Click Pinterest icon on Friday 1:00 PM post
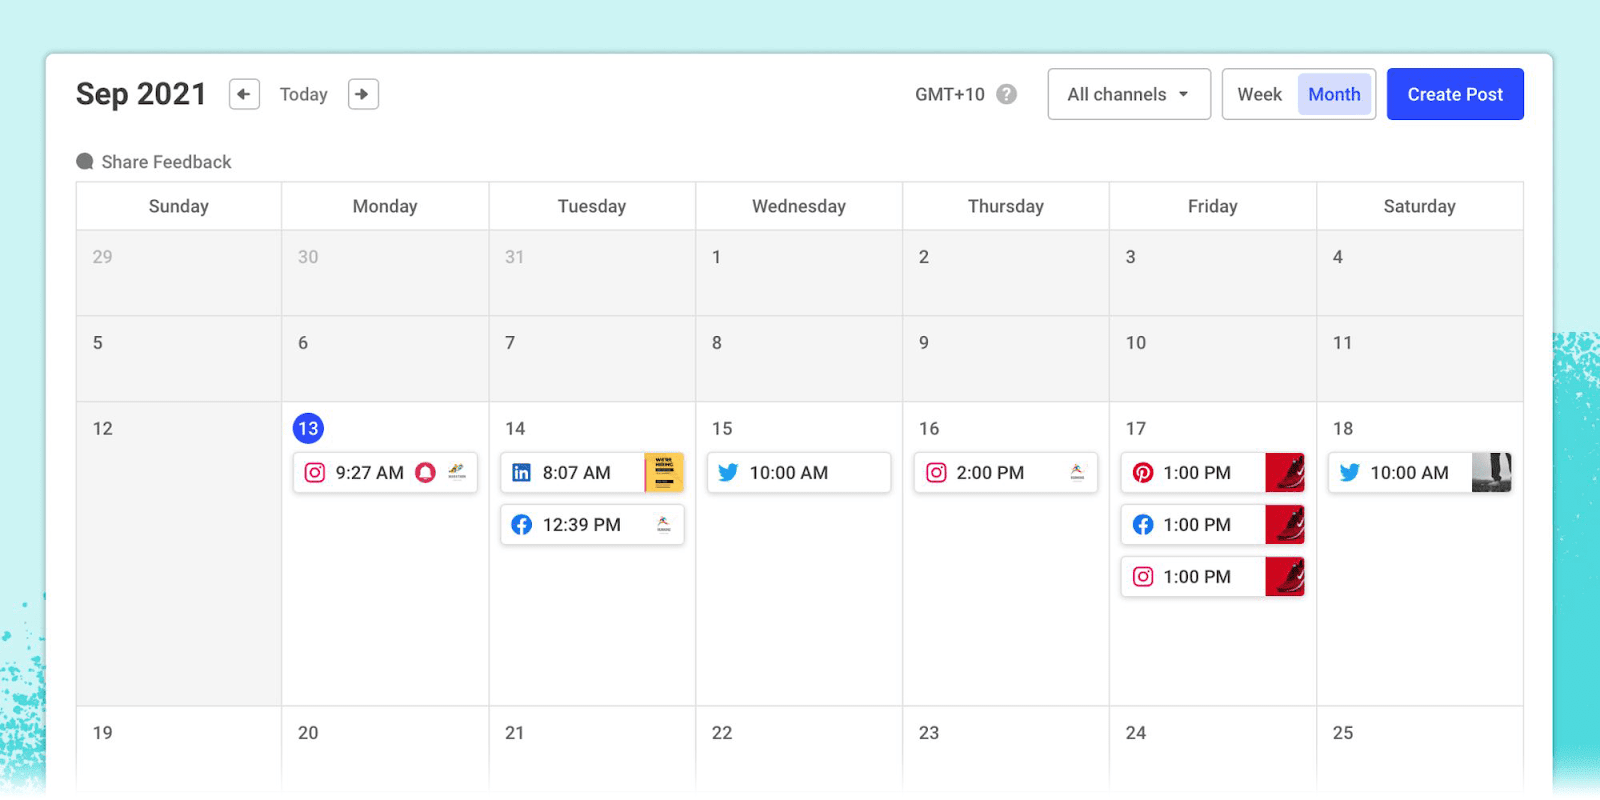Viewport: 1600px width, 800px height. coord(1143,473)
